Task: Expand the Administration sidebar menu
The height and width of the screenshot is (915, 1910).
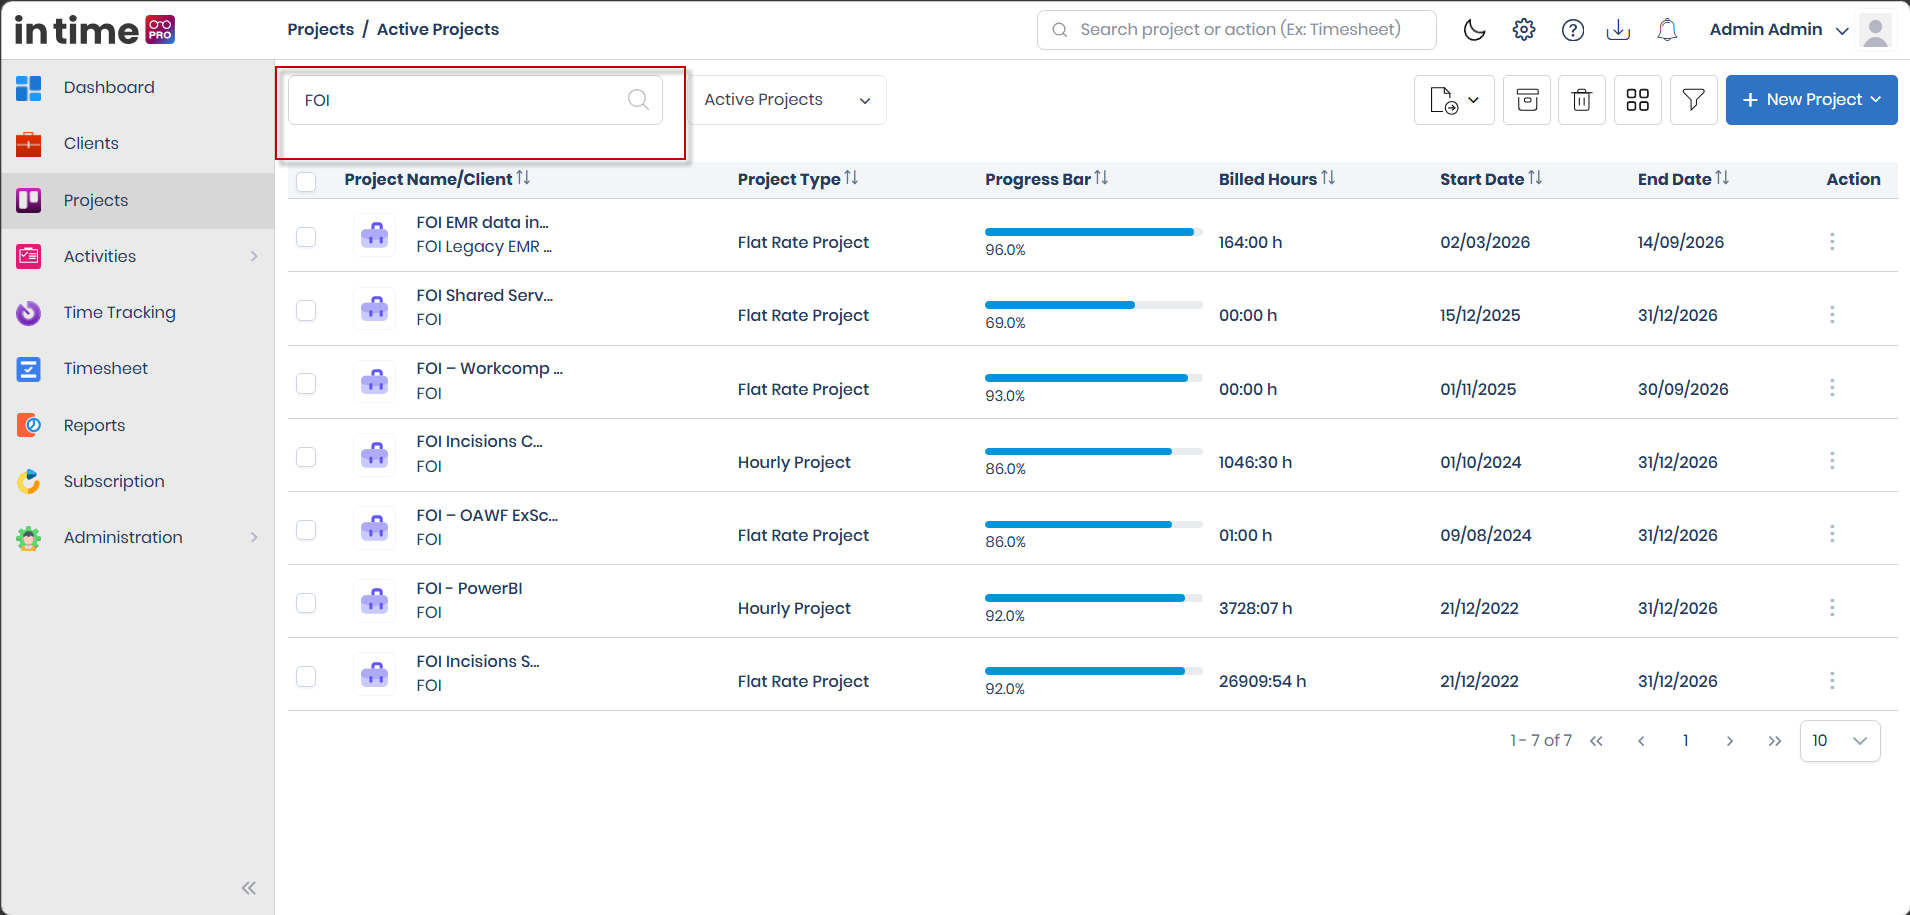Action: click(138, 538)
